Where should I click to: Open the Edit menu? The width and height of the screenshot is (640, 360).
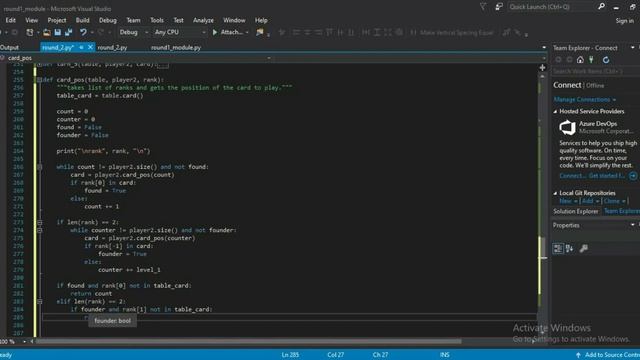click(11, 20)
